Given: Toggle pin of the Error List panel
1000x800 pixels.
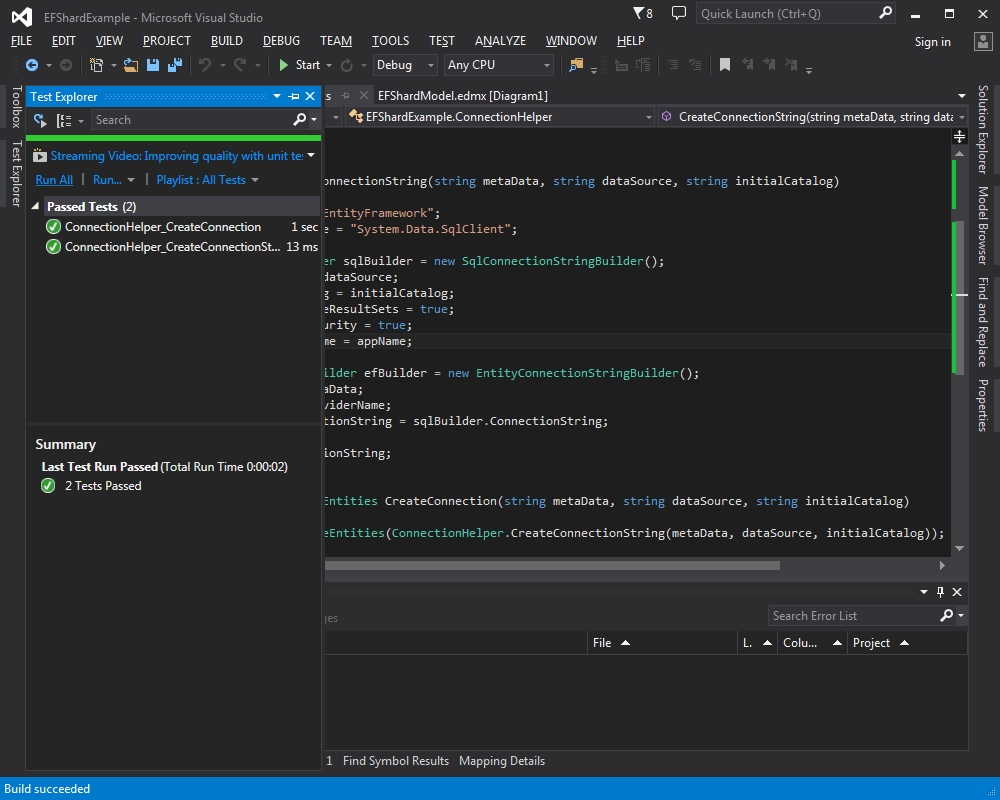Looking at the screenshot, I should point(940,592).
